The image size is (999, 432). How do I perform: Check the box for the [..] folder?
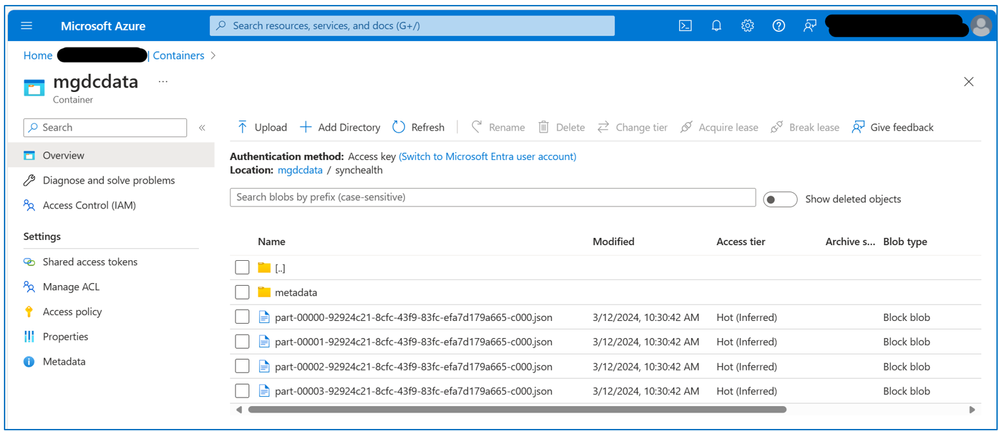pyautogui.click(x=242, y=268)
